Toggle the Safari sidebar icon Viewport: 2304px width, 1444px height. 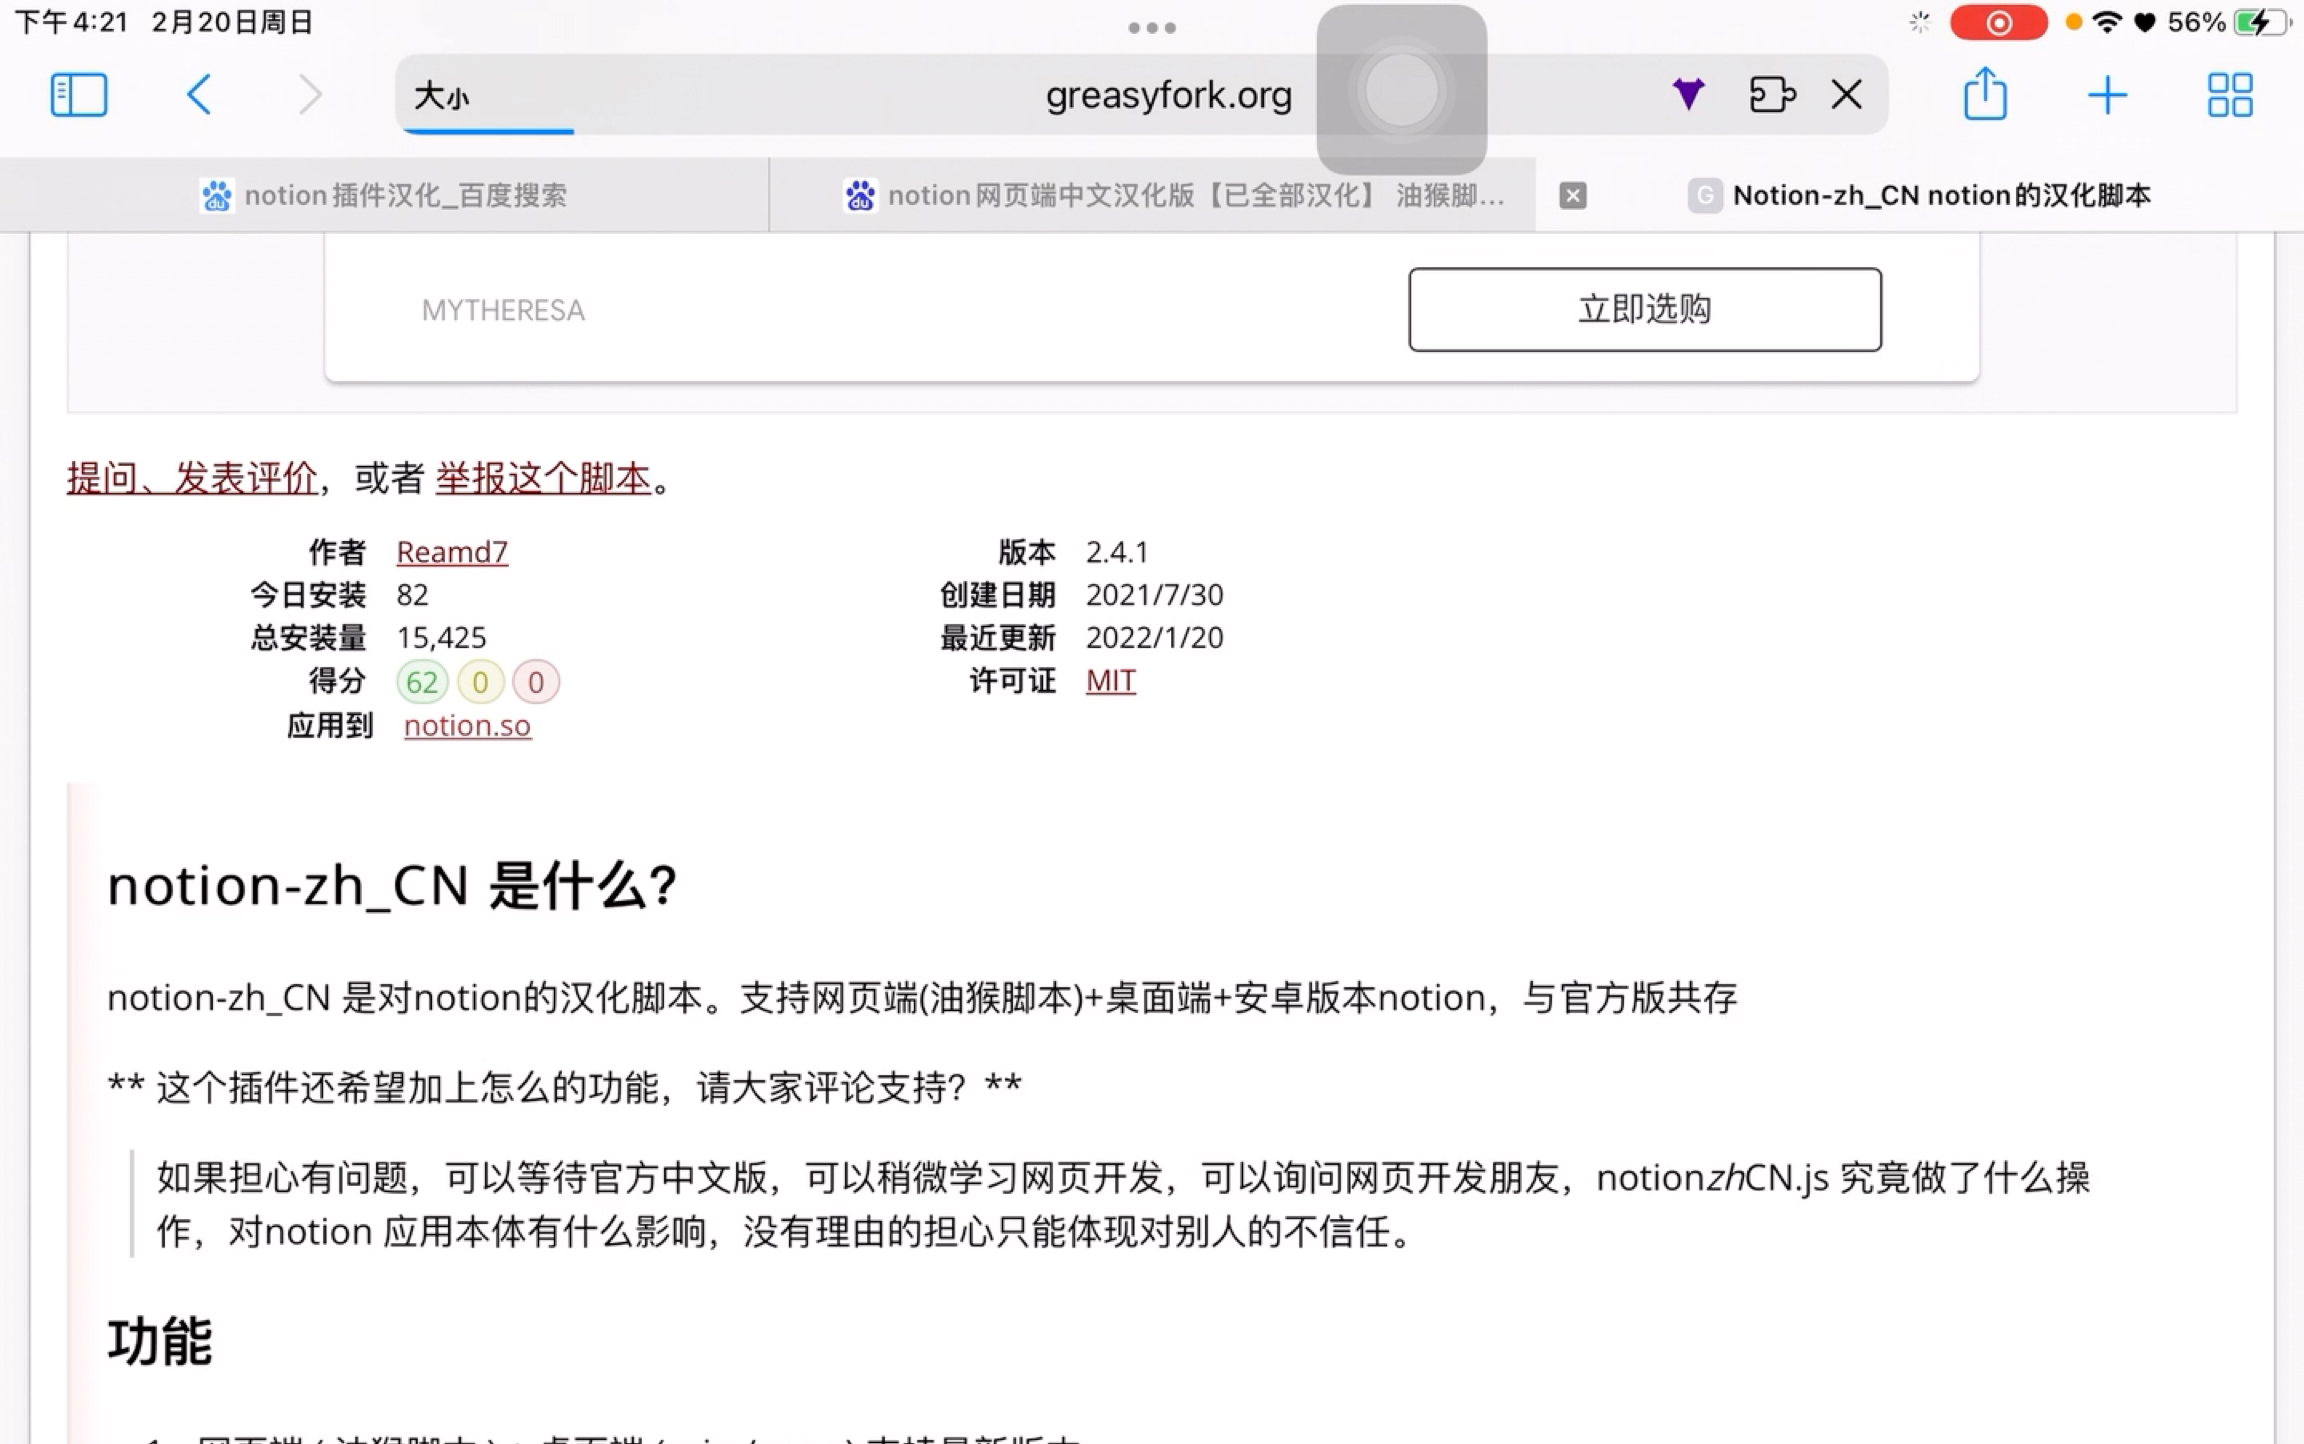pos(78,95)
